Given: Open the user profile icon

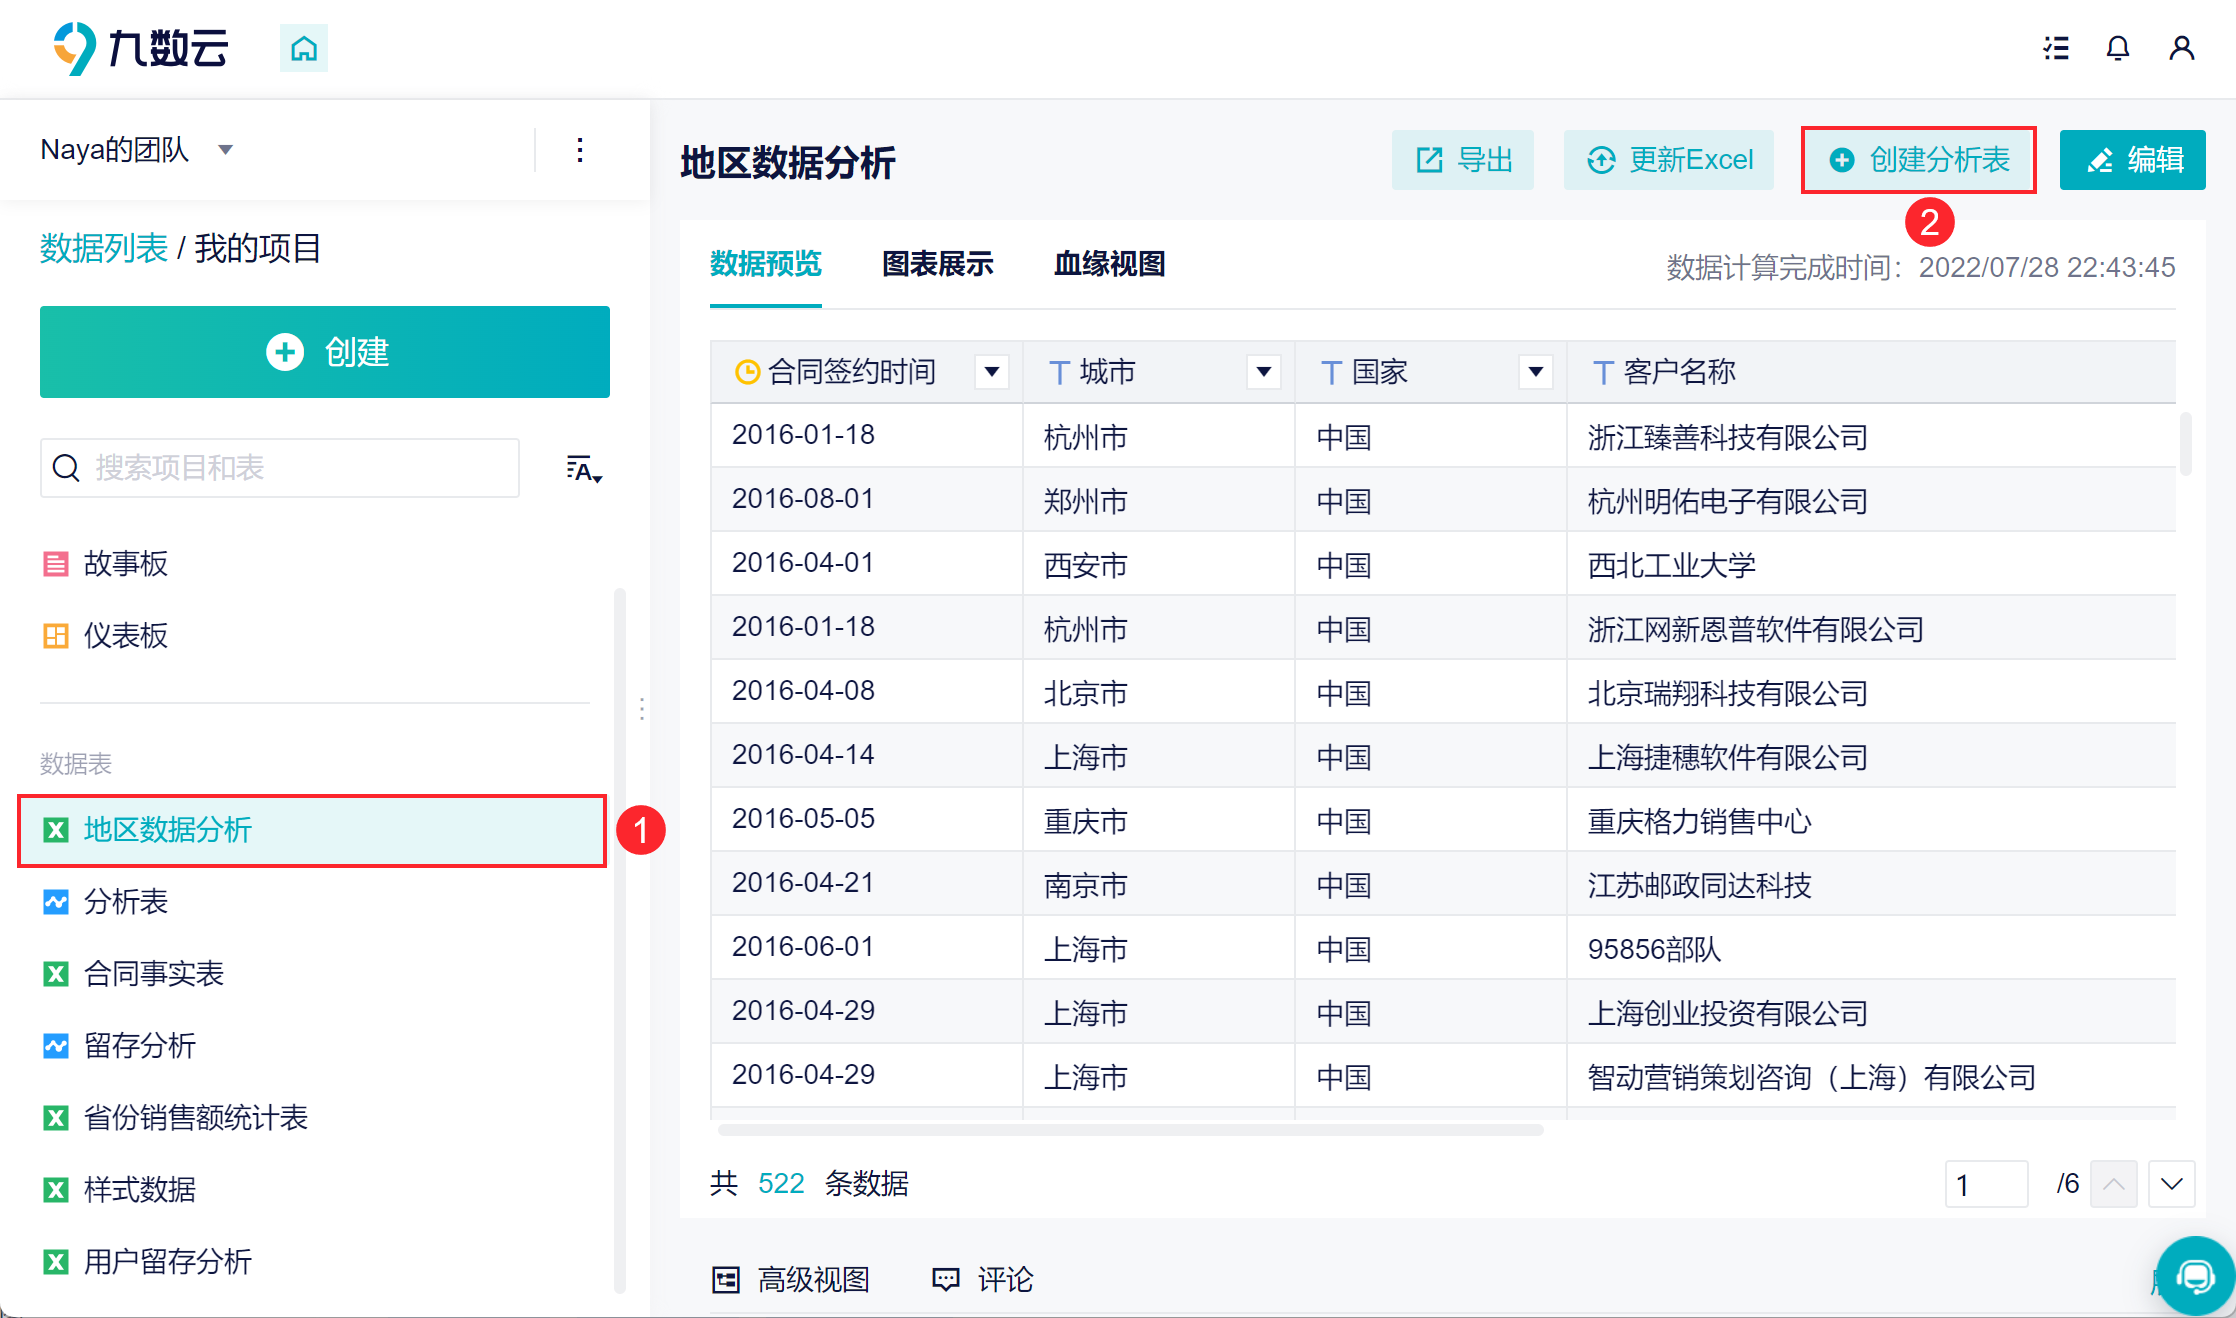Looking at the screenshot, I should click(x=2181, y=48).
